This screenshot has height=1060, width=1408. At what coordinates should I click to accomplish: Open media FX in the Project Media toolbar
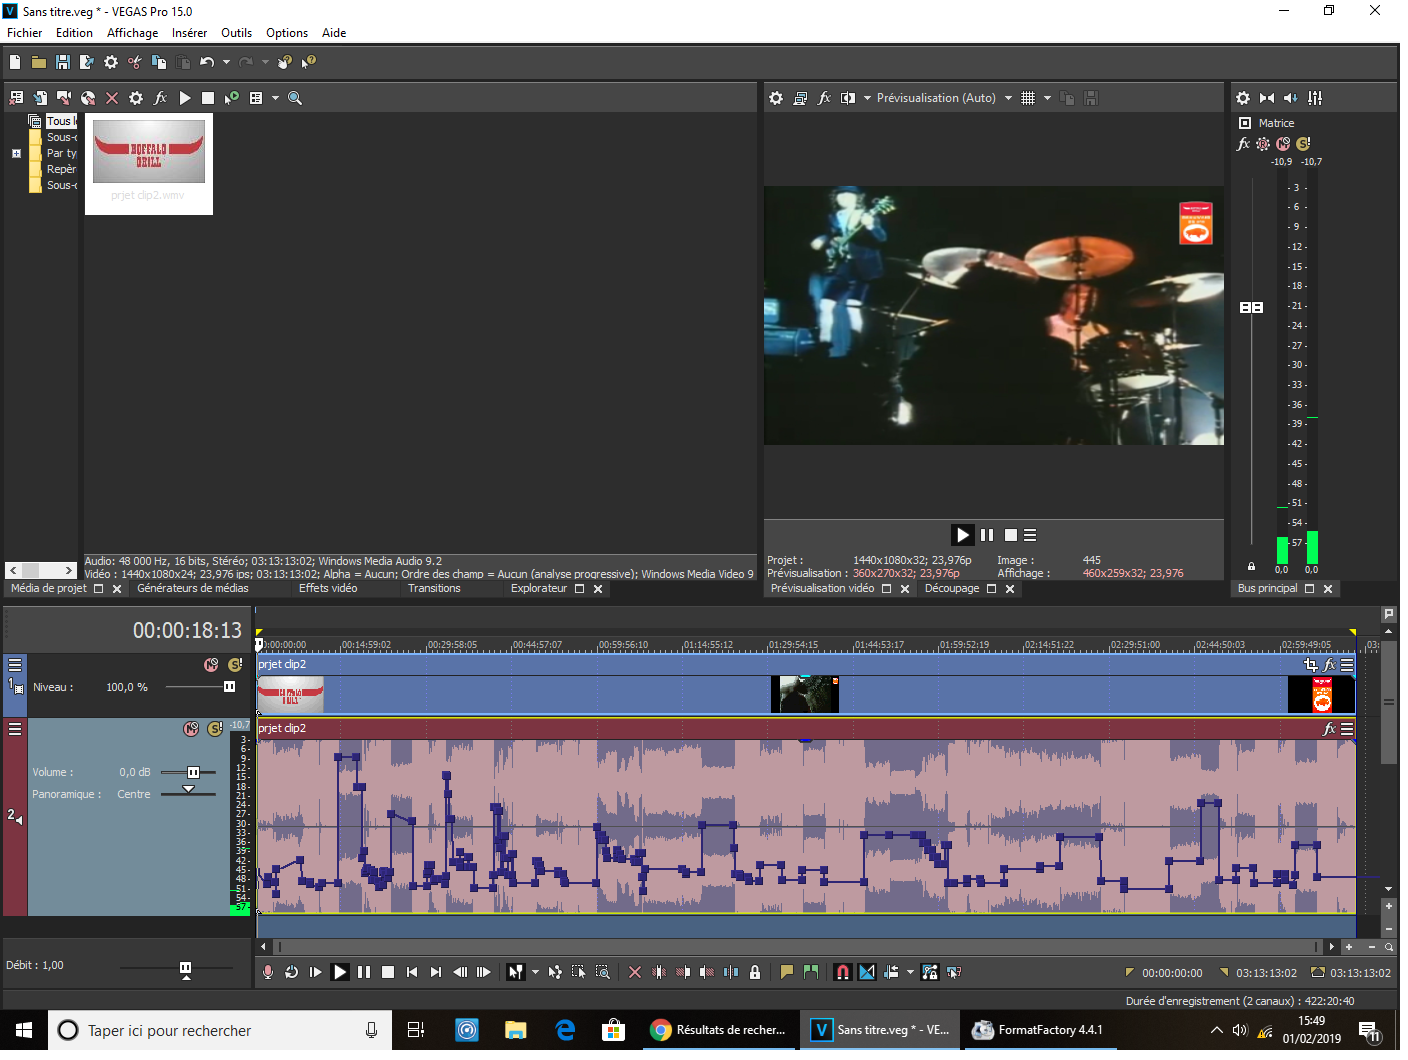click(x=160, y=98)
